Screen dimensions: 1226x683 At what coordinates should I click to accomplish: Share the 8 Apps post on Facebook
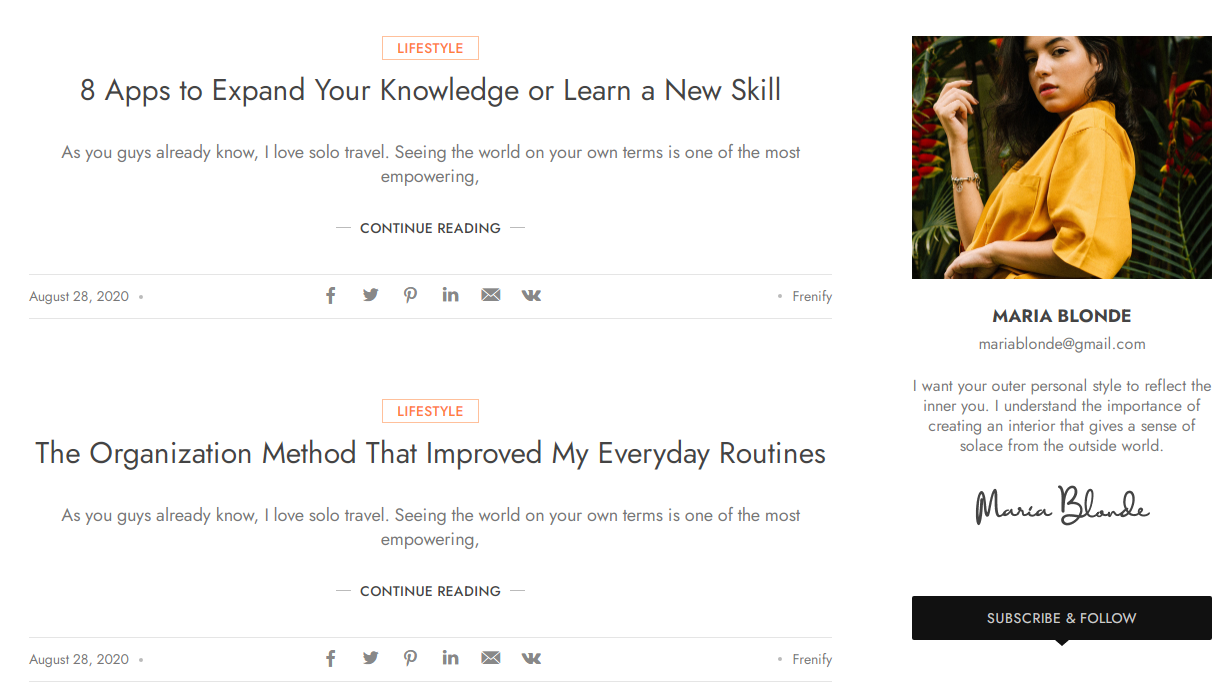click(x=331, y=295)
